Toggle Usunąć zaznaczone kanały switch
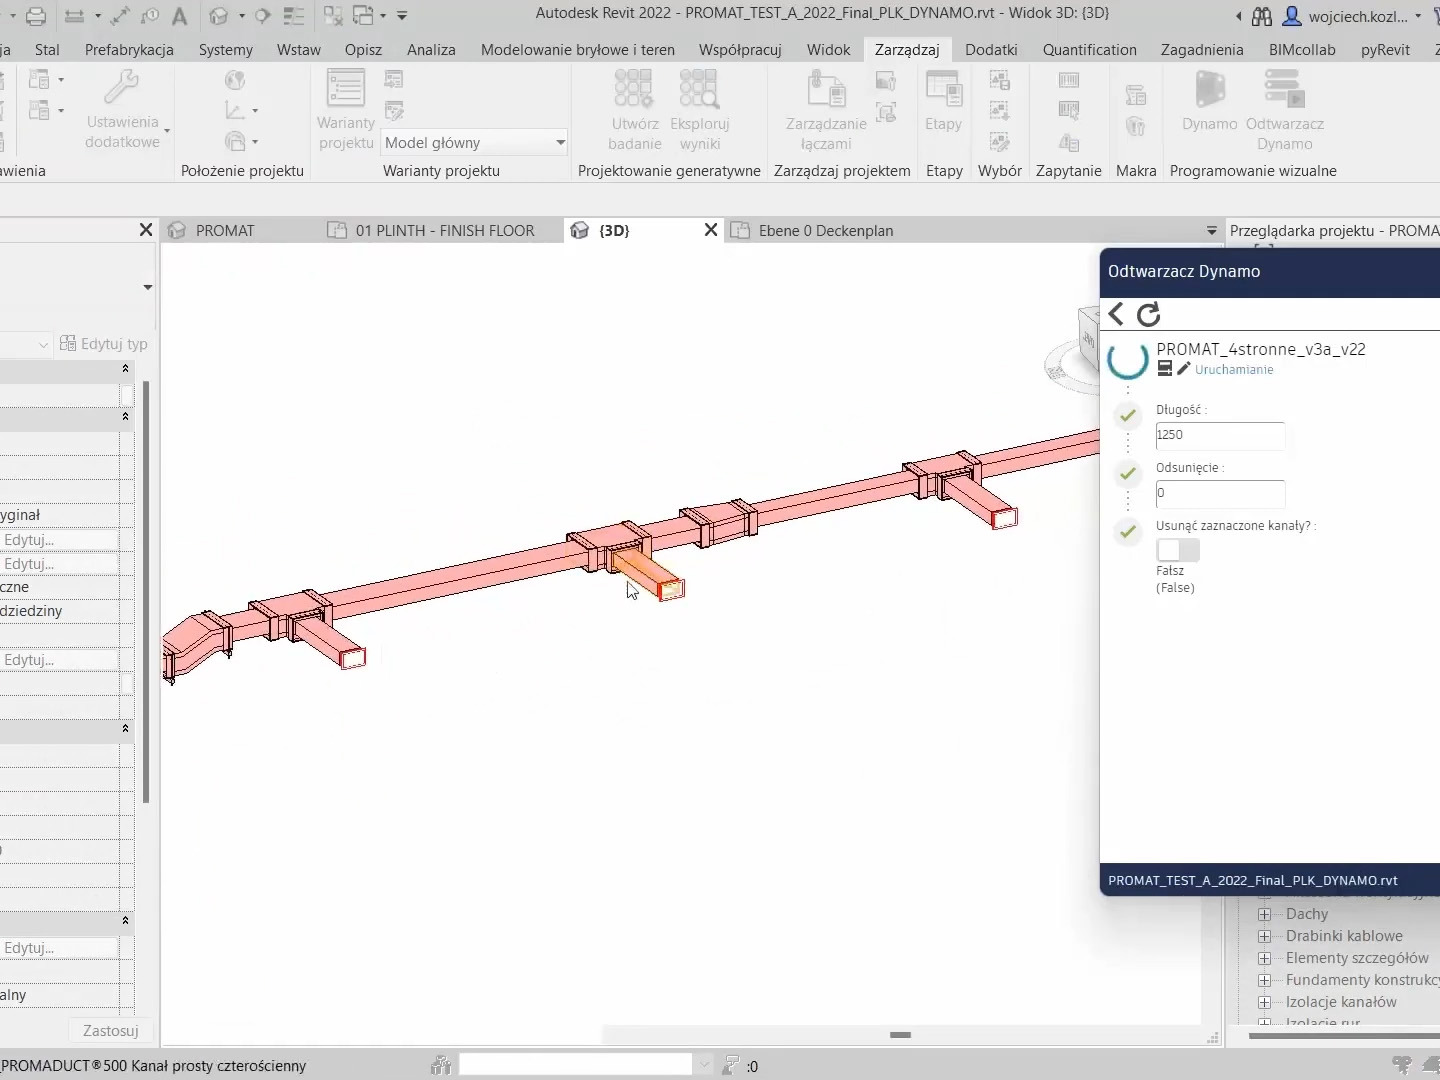 [1178, 550]
